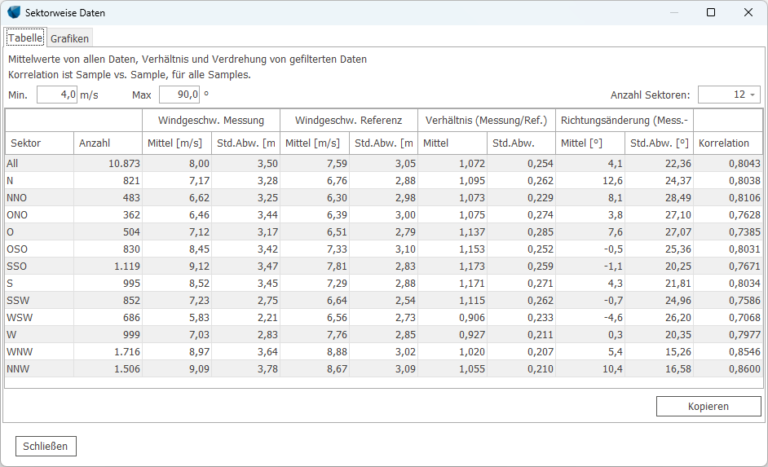Minimize the Sektorweise Daten window
768x467 pixels.
click(673, 13)
